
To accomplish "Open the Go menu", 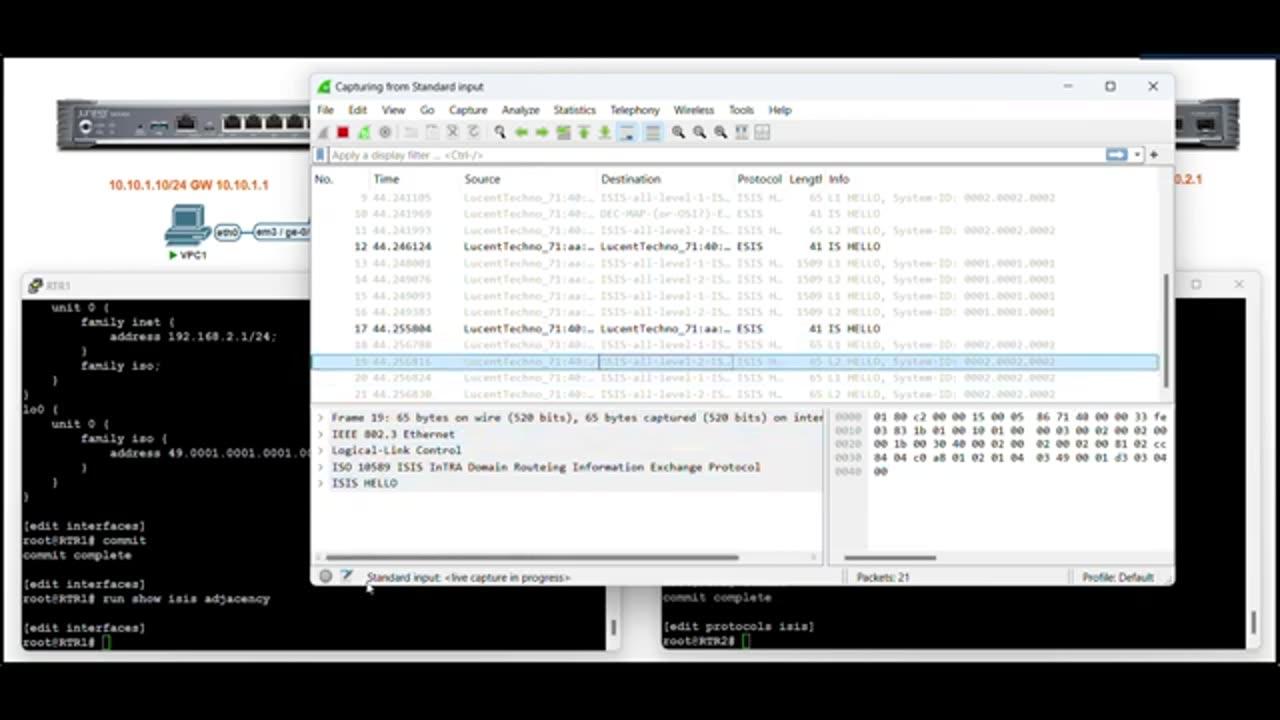I will tap(427, 110).
